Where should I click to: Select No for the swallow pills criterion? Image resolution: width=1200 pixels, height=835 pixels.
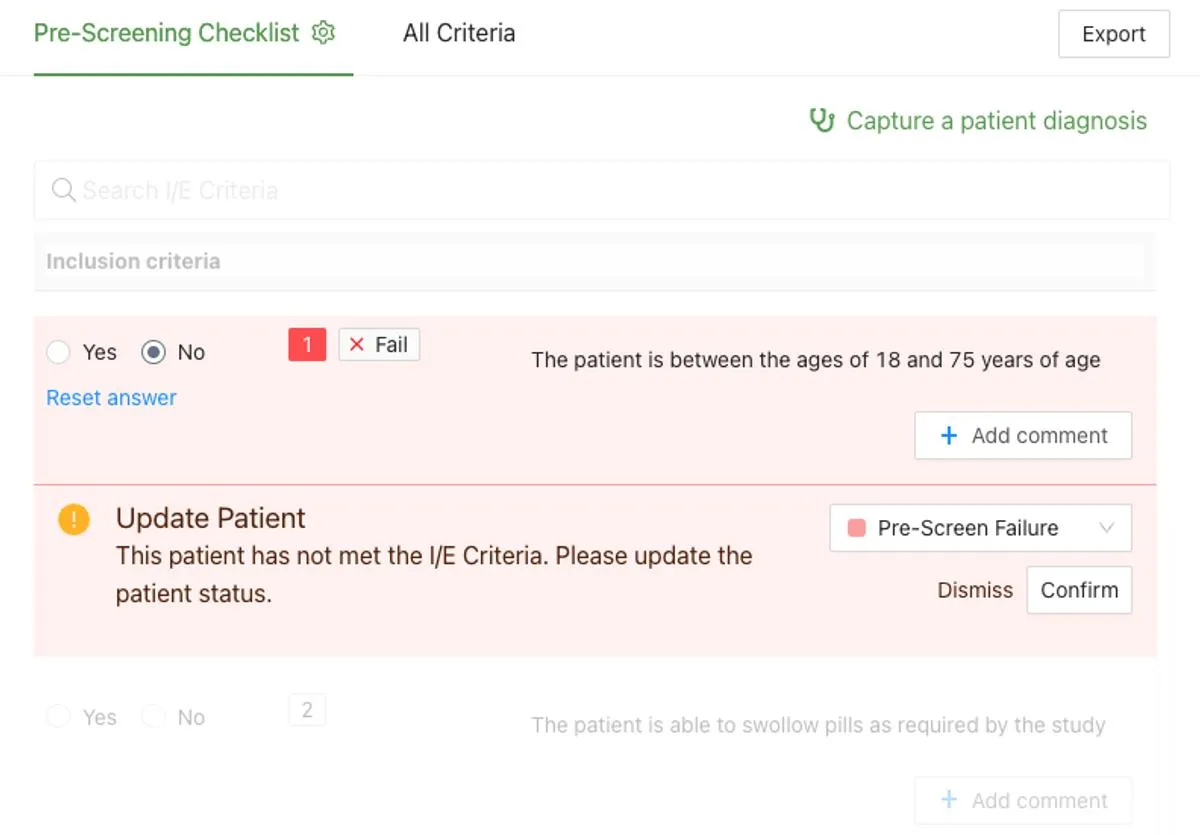[153, 716]
